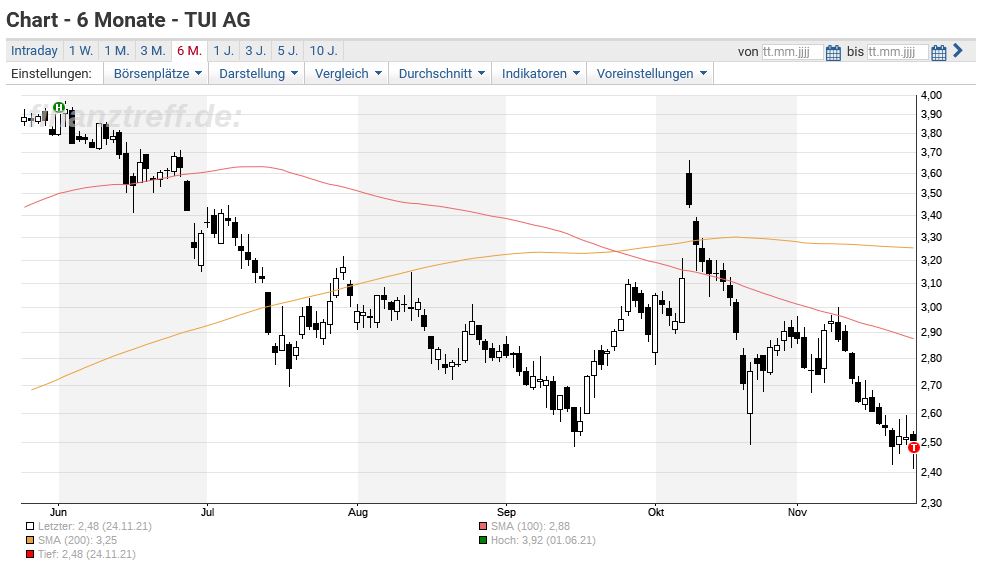Open the Indikatoren dropdown
This screenshot has height=572, width=984.
point(540,73)
